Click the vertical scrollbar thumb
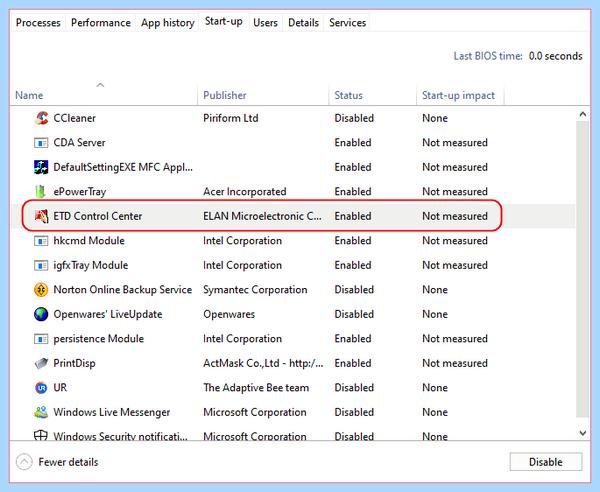Screen dimensions: 600x492 [582, 269]
